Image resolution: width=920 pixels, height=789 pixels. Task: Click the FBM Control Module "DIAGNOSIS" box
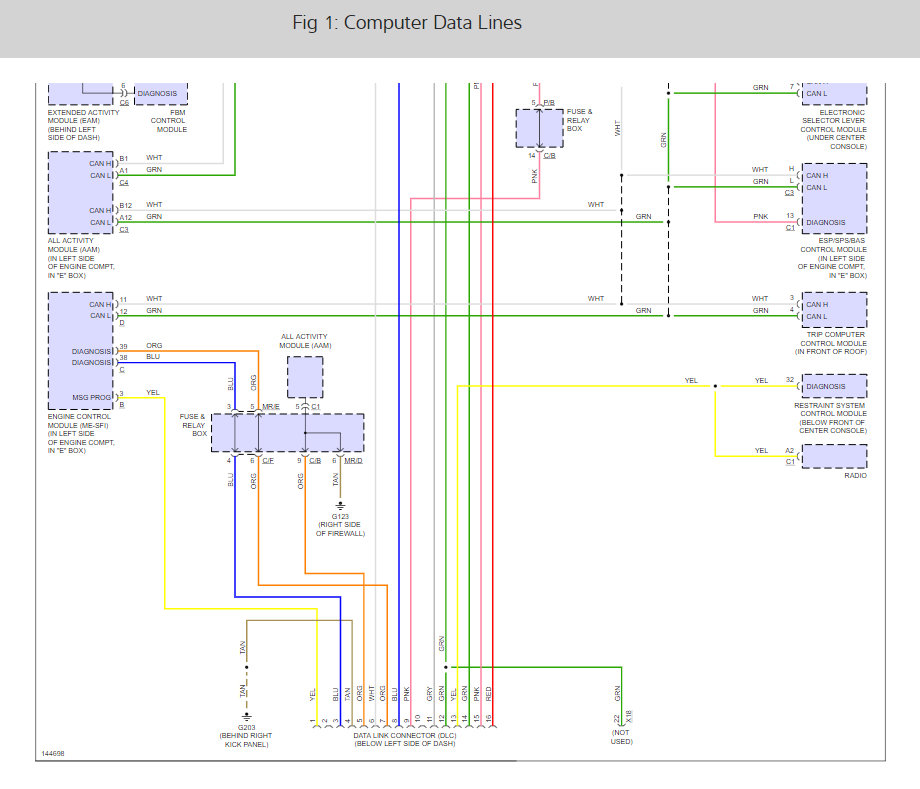[x=161, y=94]
